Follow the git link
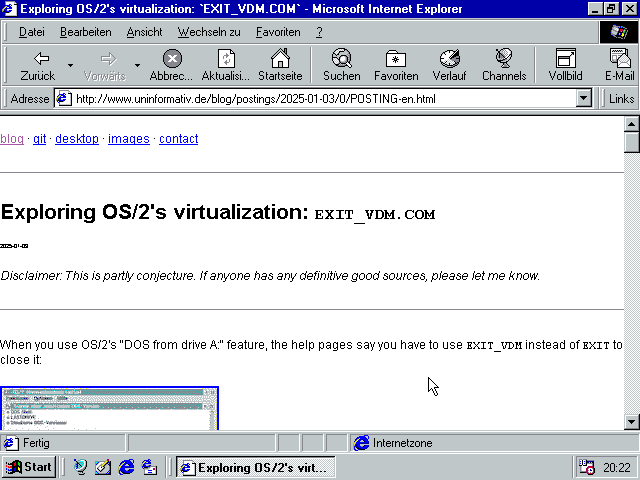The image size is (640, 480). (x=40, y=139)
